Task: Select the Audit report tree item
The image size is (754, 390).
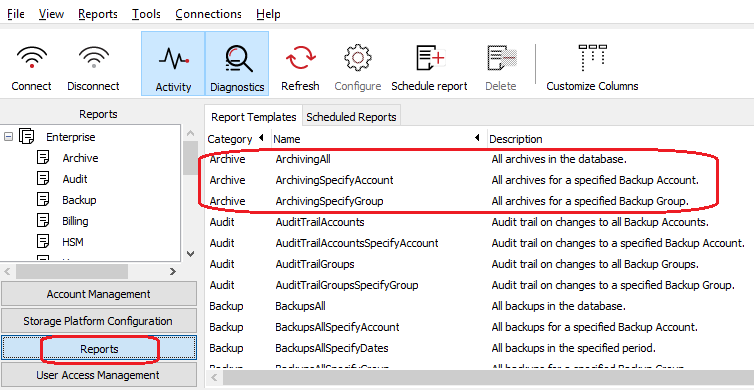Action: (x=75, y=179)
